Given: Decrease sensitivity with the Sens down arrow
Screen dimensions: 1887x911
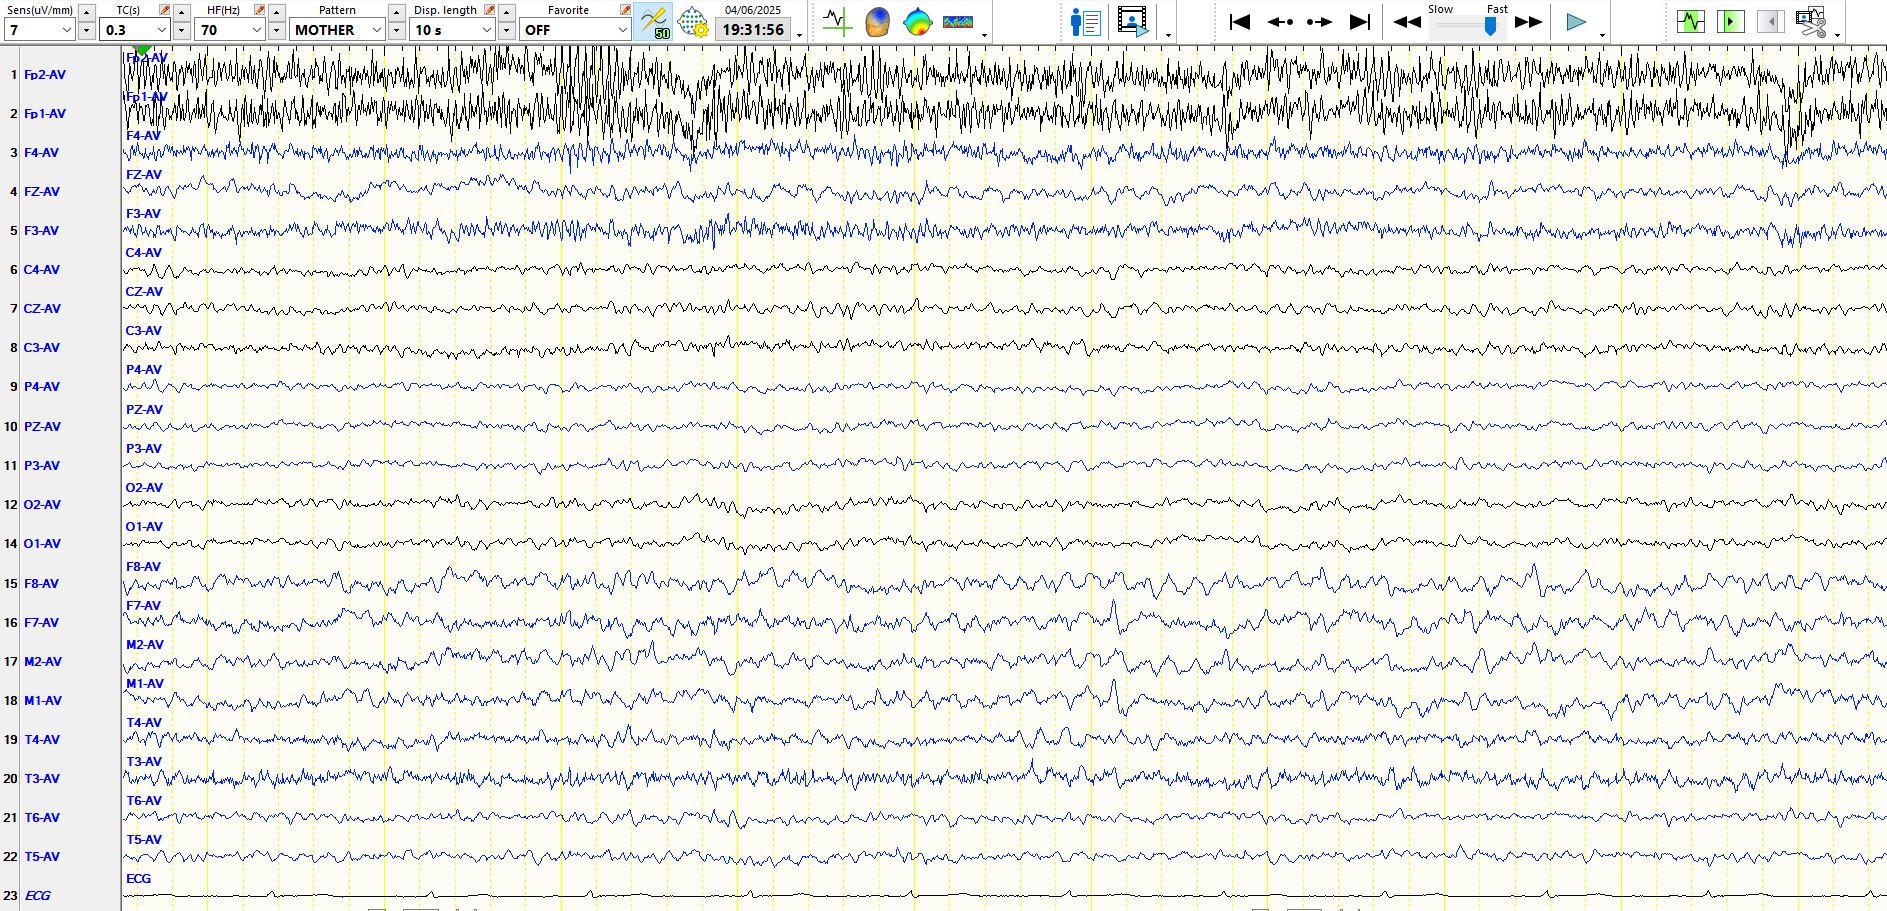Looking at the screenshot, I should coord(86,30).
